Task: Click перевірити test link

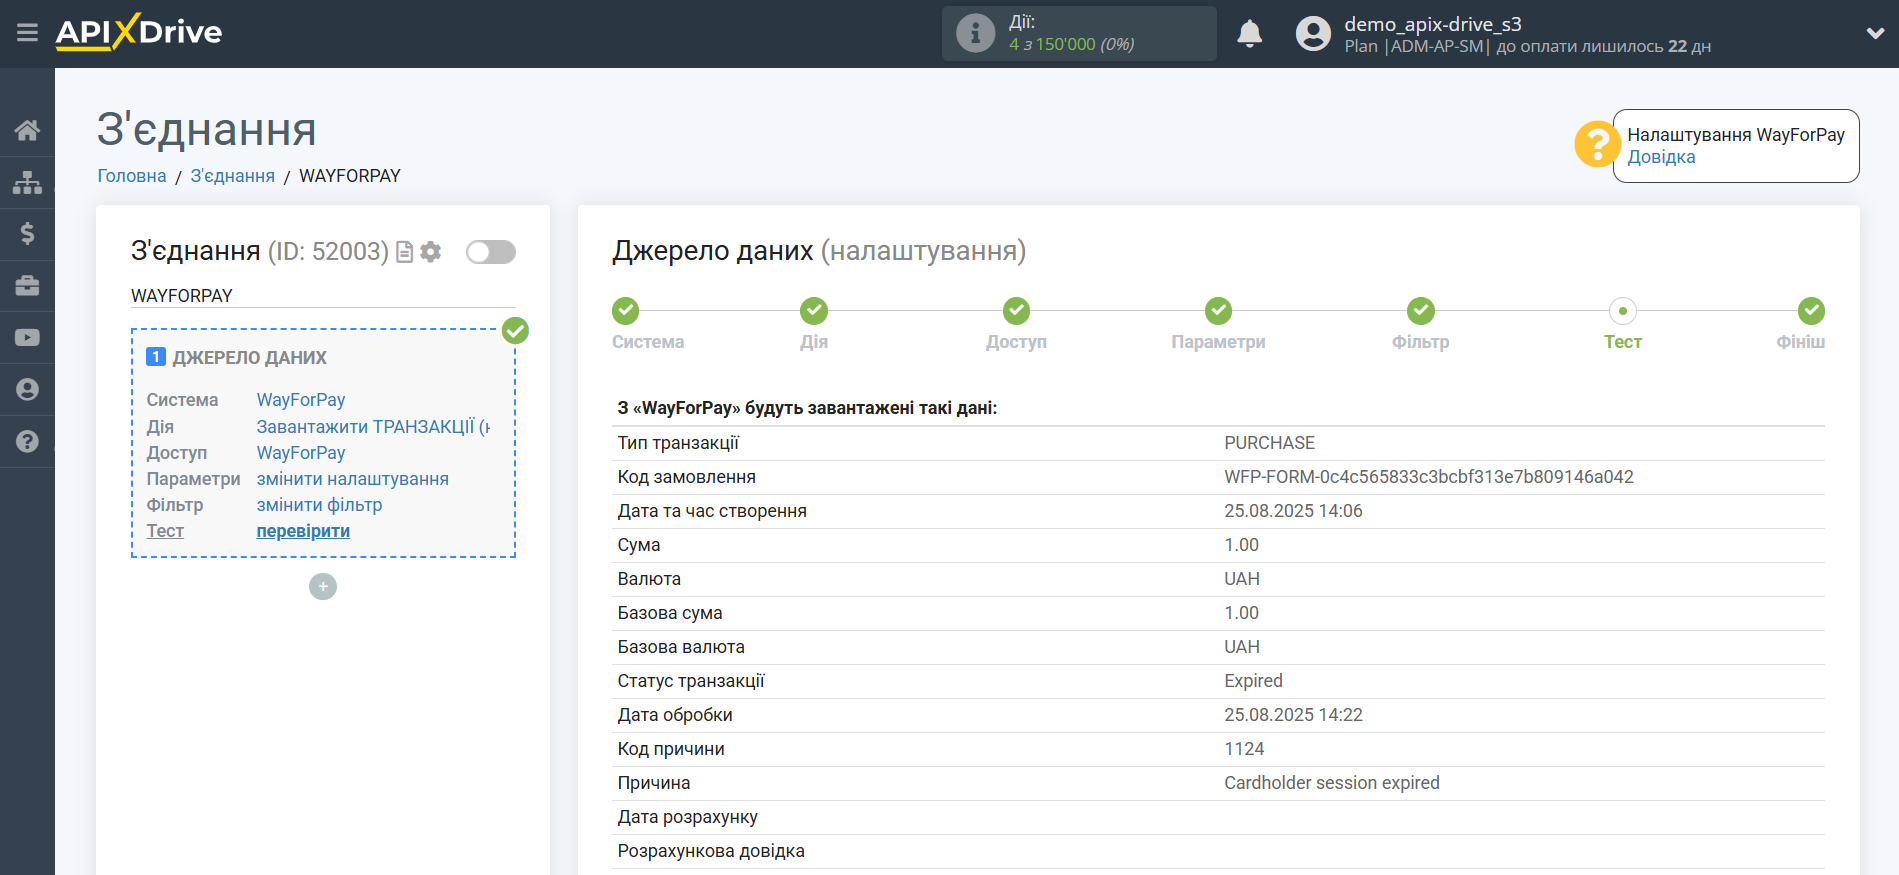Action: tap(303, 531)
